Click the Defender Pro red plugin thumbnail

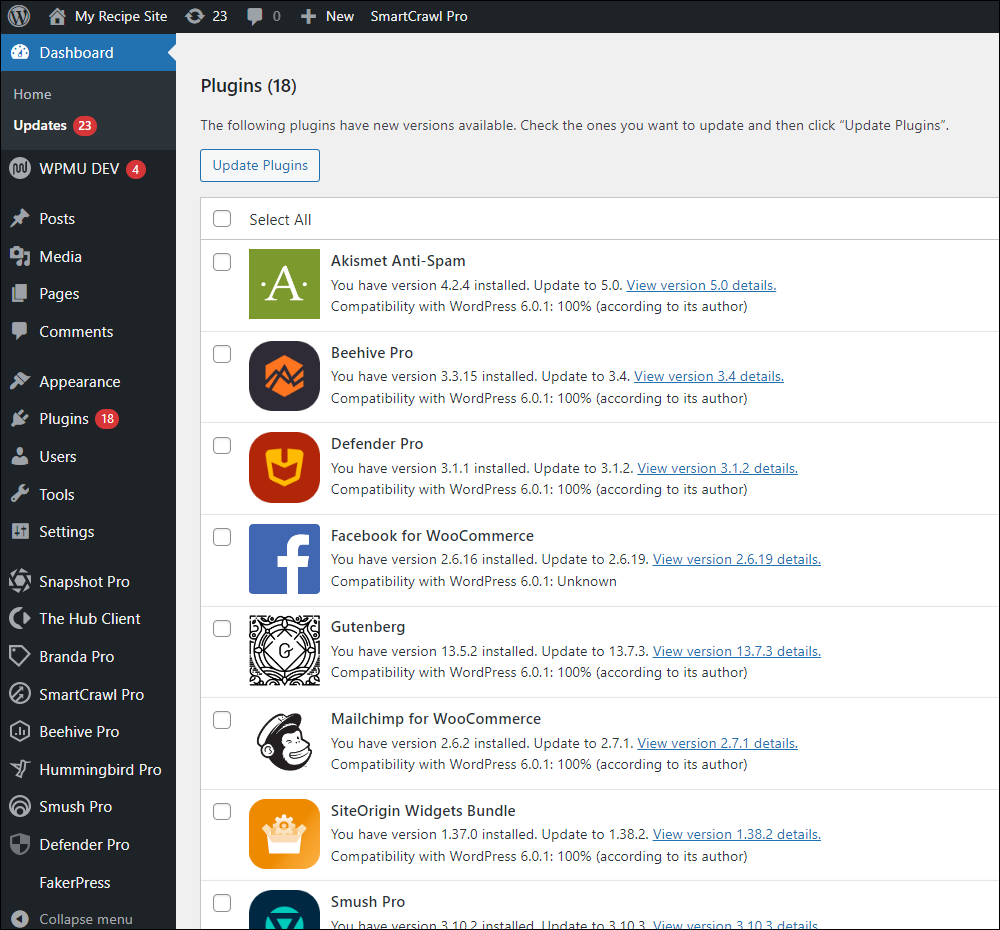pos(284,468)
